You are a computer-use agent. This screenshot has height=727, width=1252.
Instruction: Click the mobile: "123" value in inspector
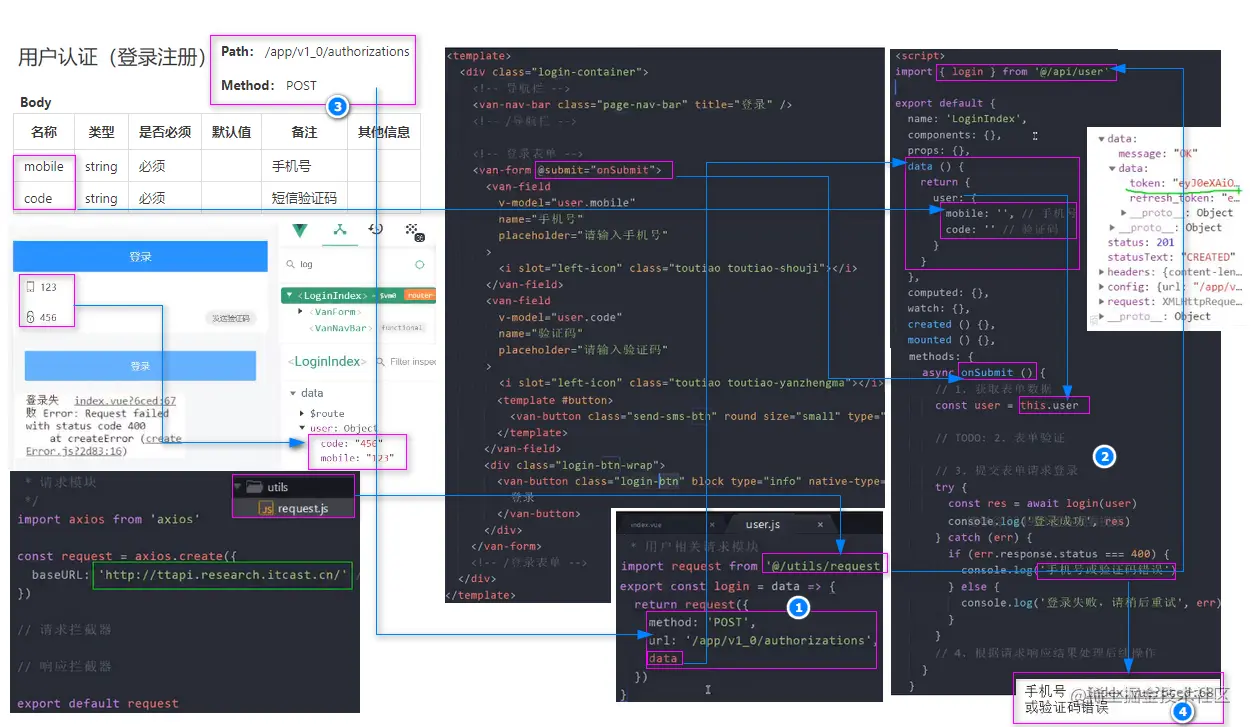(357, 458)
